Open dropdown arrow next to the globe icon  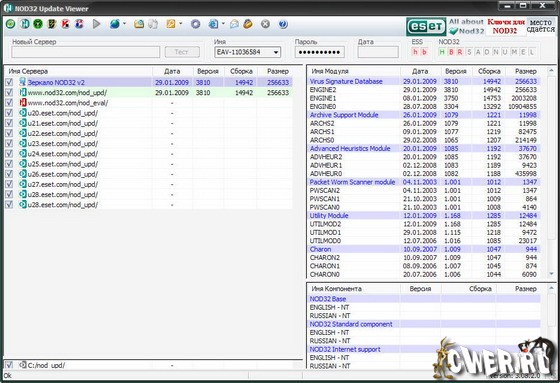124,24
